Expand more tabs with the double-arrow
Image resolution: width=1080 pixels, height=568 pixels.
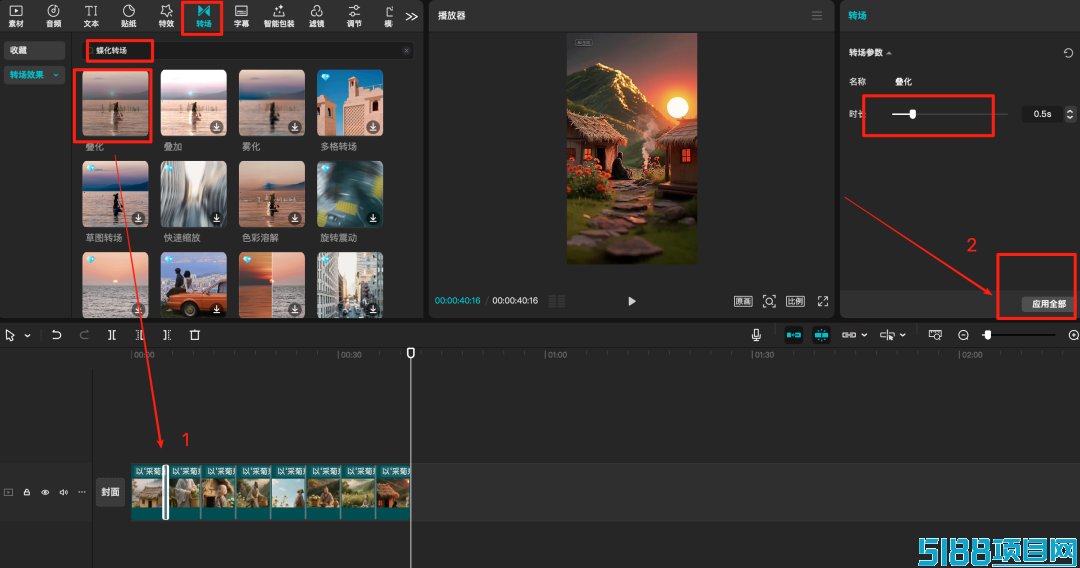(411, 16)
